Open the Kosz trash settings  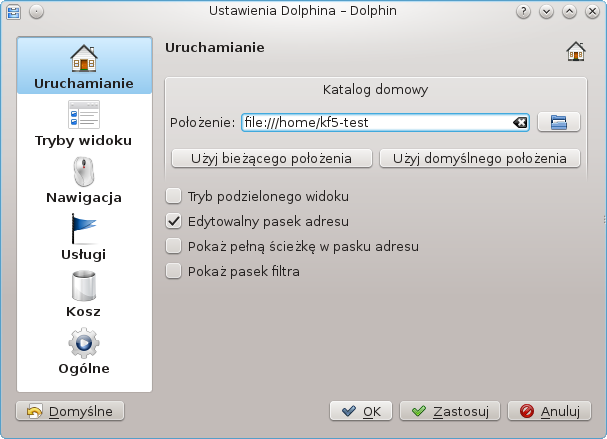pyautogui.click(x=84, y=288)
